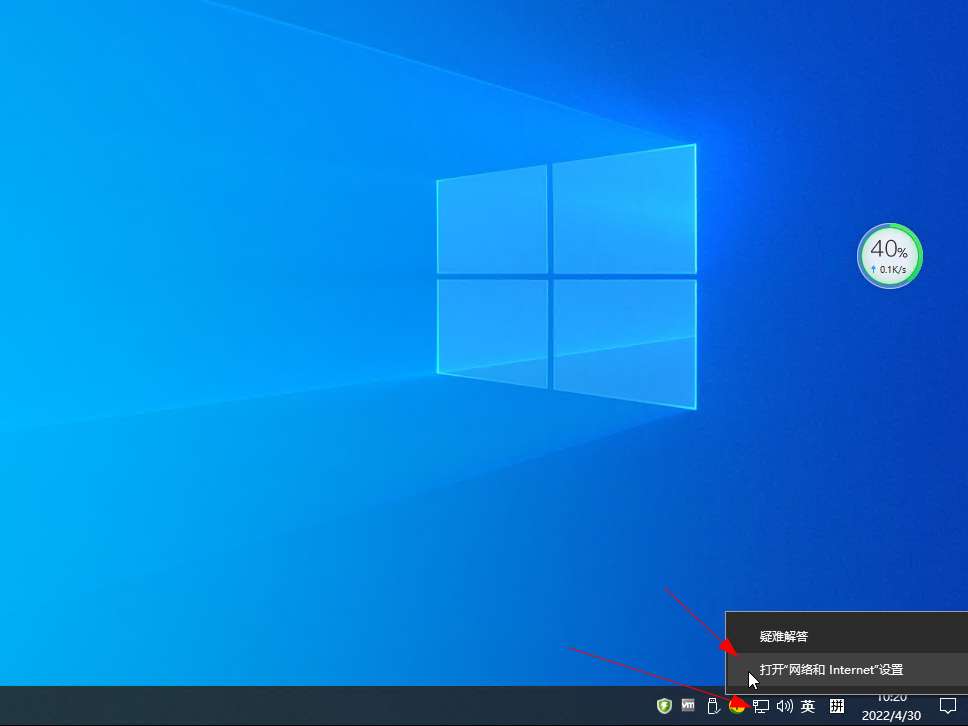Toggle the 英 language mode indicator
The width and height of the screenshot is (968, 726).
click(x=808, y=706)
